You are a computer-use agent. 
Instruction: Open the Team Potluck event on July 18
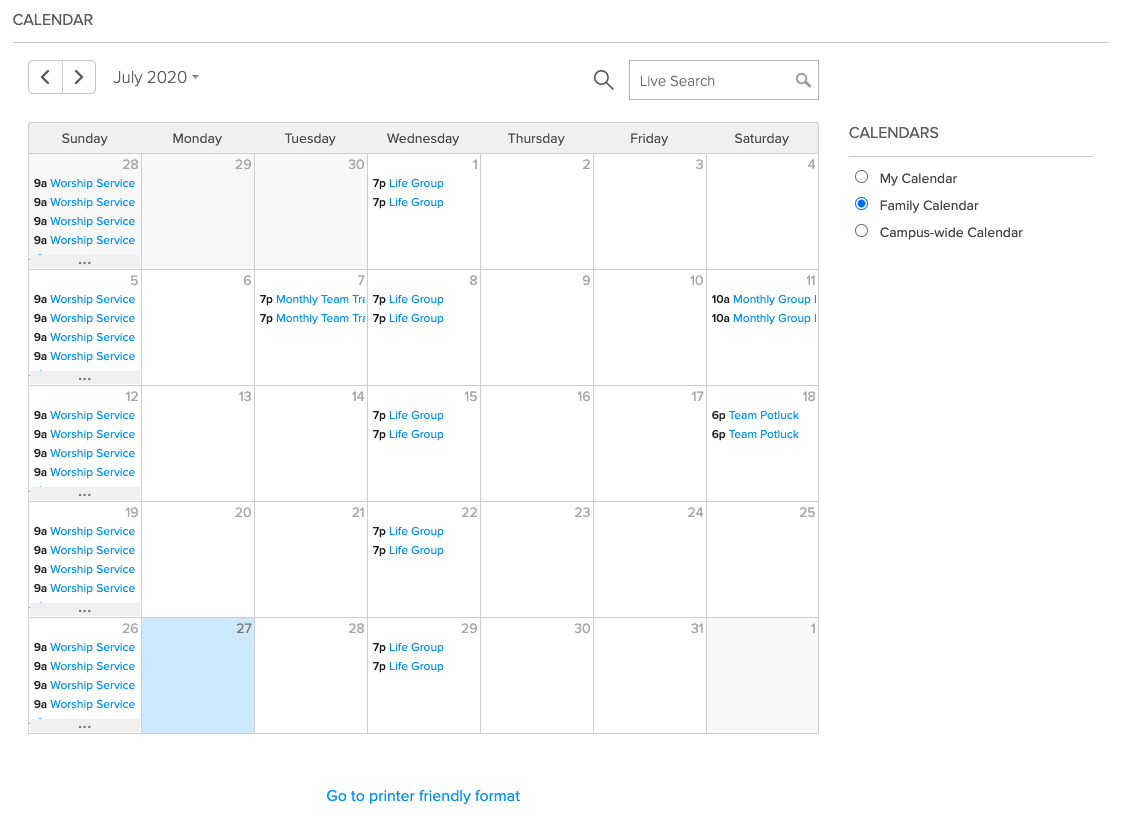[x=765, y=415]
